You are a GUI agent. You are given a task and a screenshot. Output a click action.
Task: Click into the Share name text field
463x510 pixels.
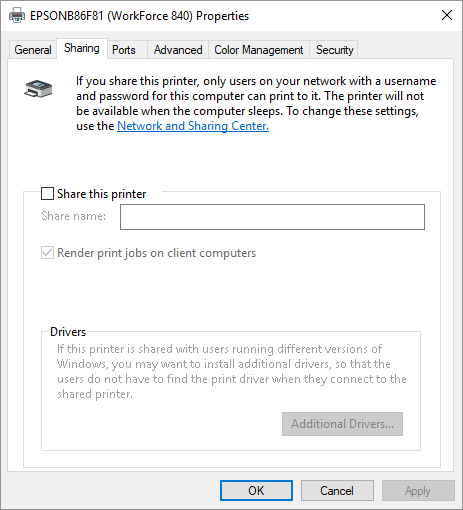point(272,217)
